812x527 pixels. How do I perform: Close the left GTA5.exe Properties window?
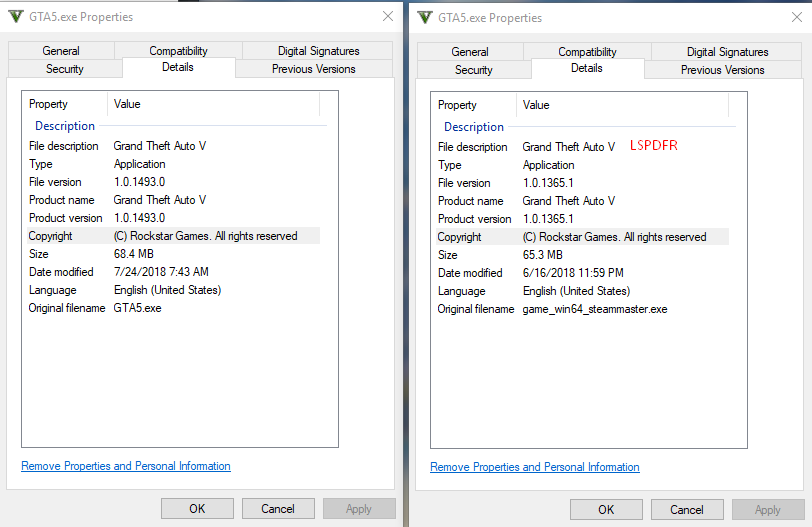click(388, 17)
